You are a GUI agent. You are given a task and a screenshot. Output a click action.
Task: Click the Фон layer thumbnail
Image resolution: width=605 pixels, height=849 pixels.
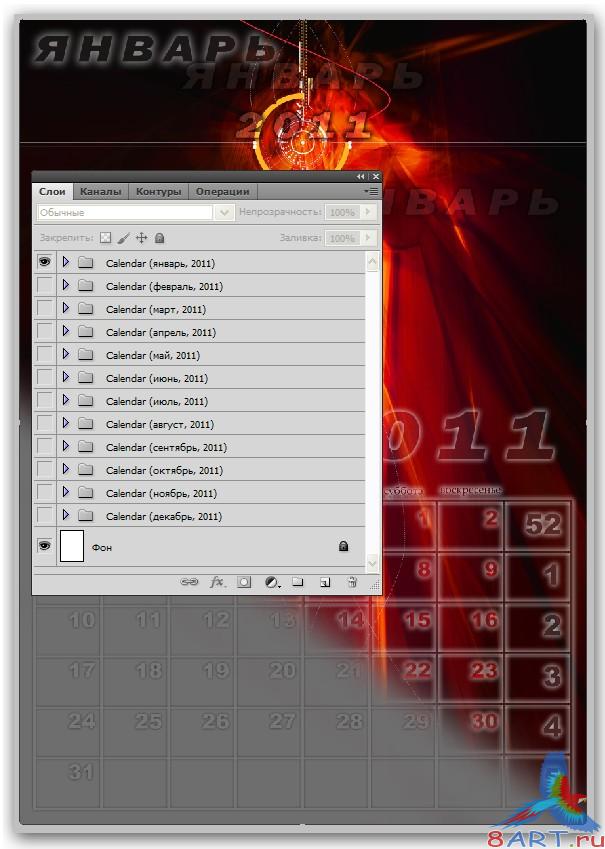pos(72,547)
